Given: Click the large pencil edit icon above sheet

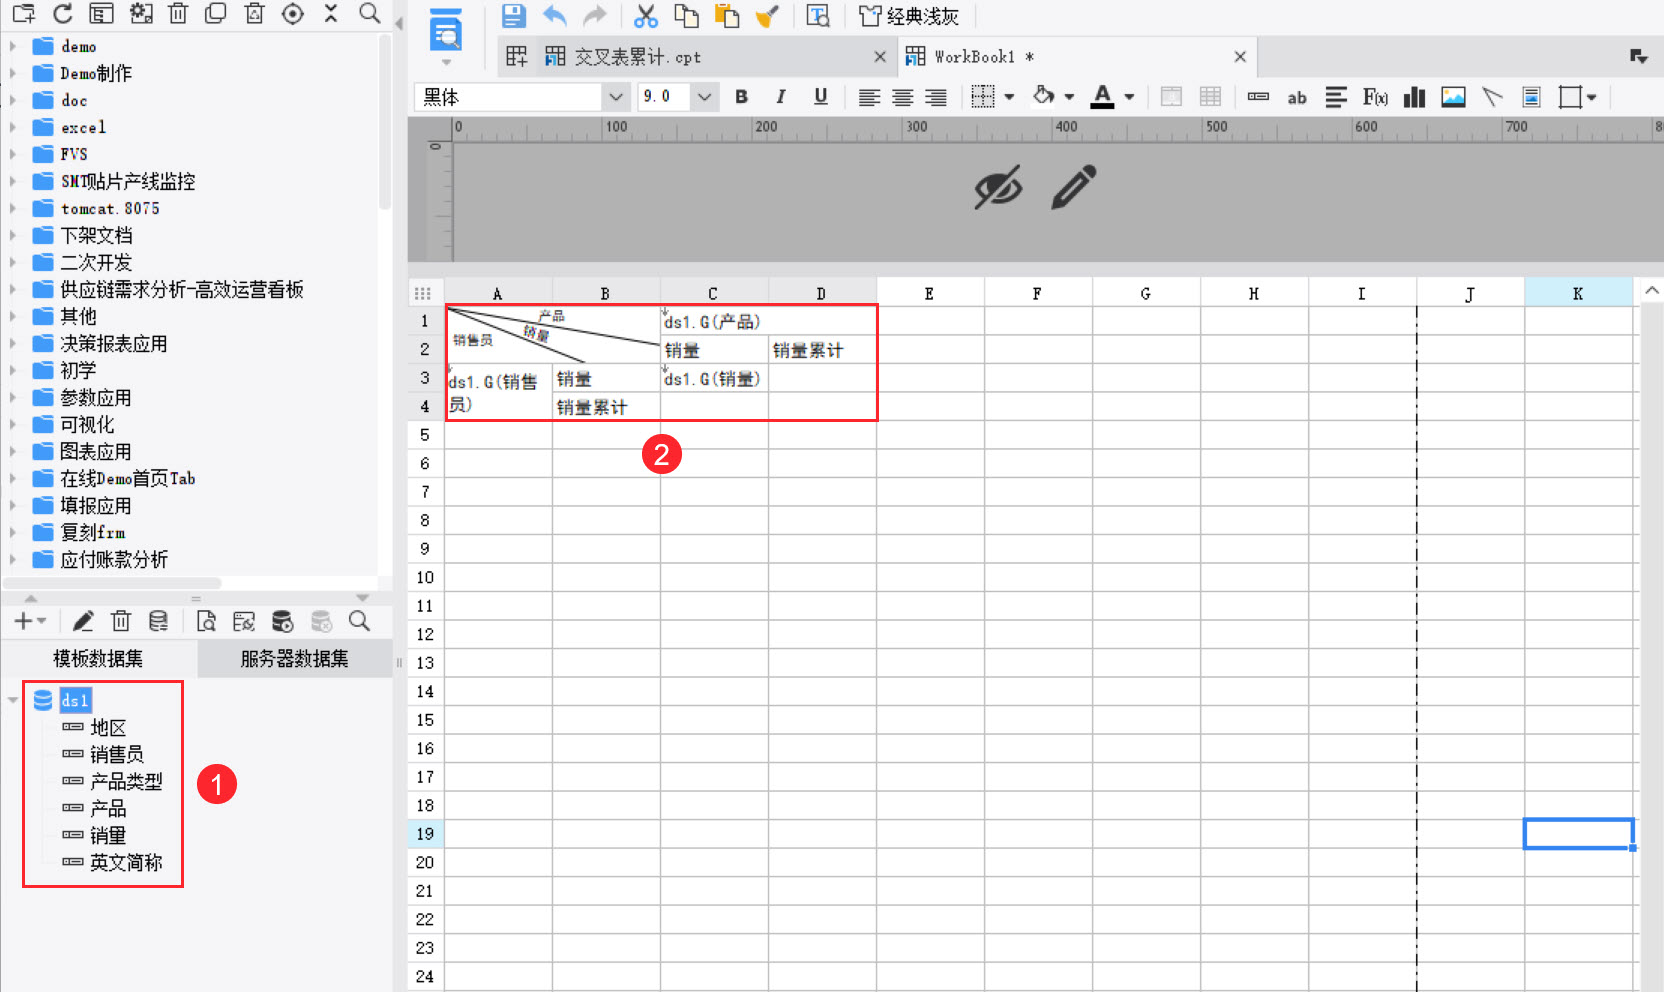Looking at the screenshot, I should 1074,187.
